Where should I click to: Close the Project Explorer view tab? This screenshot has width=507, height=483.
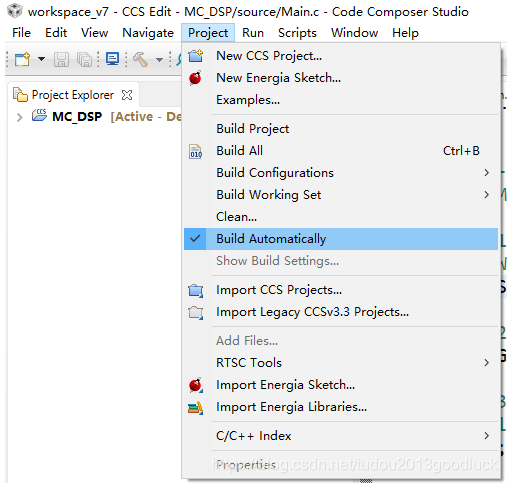pyautogui.click(x=127, y=95)
